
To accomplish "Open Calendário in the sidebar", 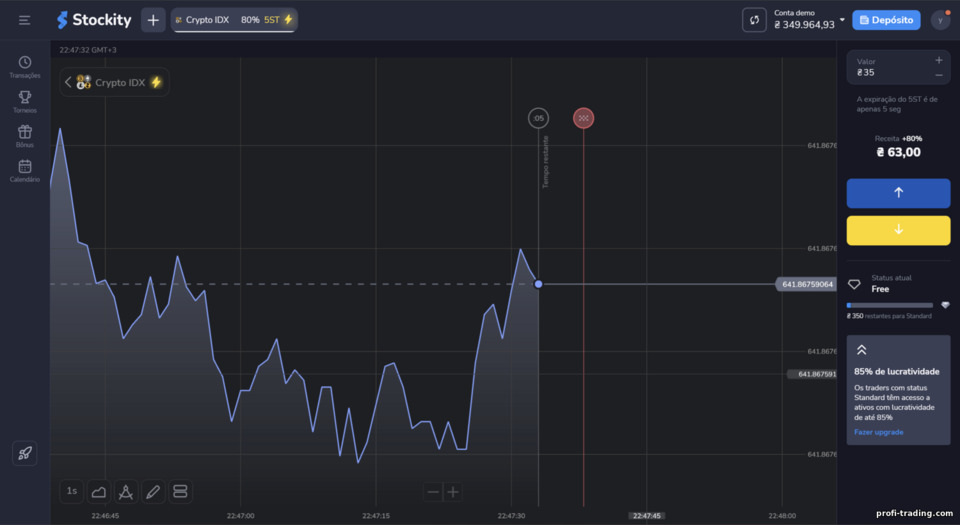I will point(24,171).
